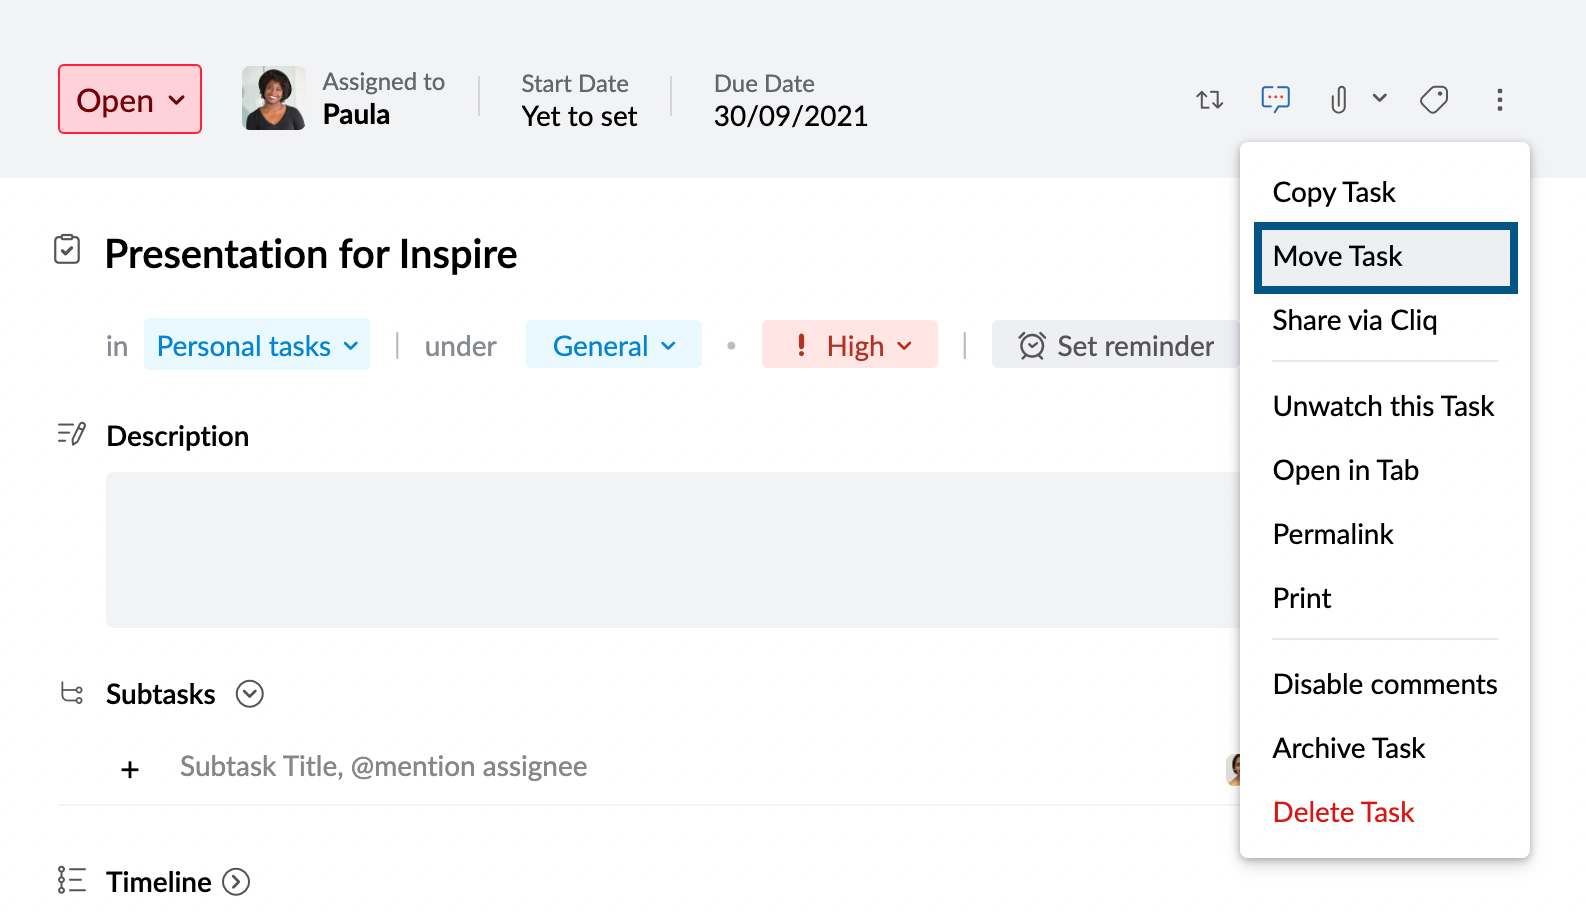This screenshot has width=1586, height=920.
Task: Click the tag label icon
Action: [1434, 100]
